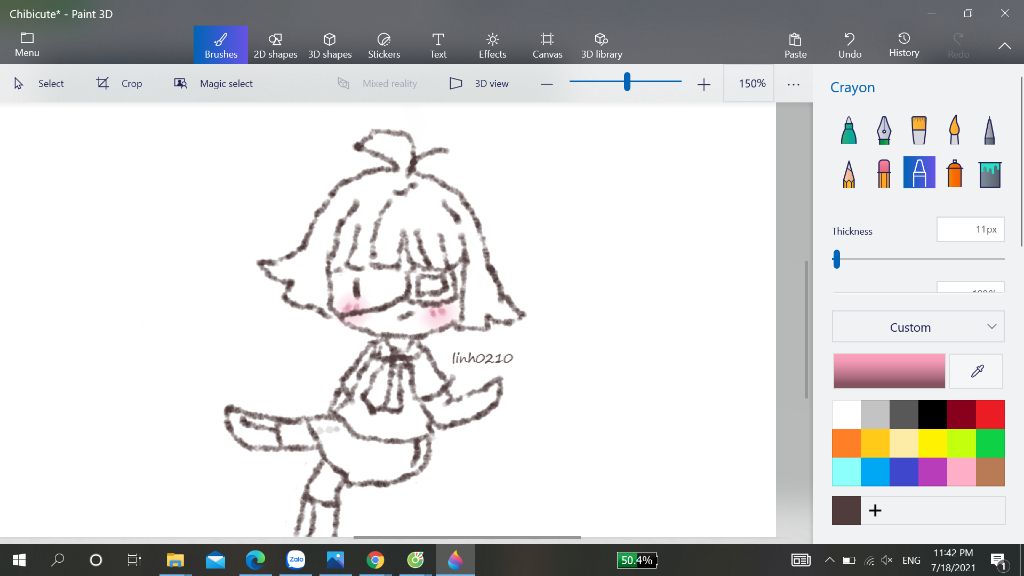Toggle 3D view
1024x576 pixels.
[x=479, y=84]
